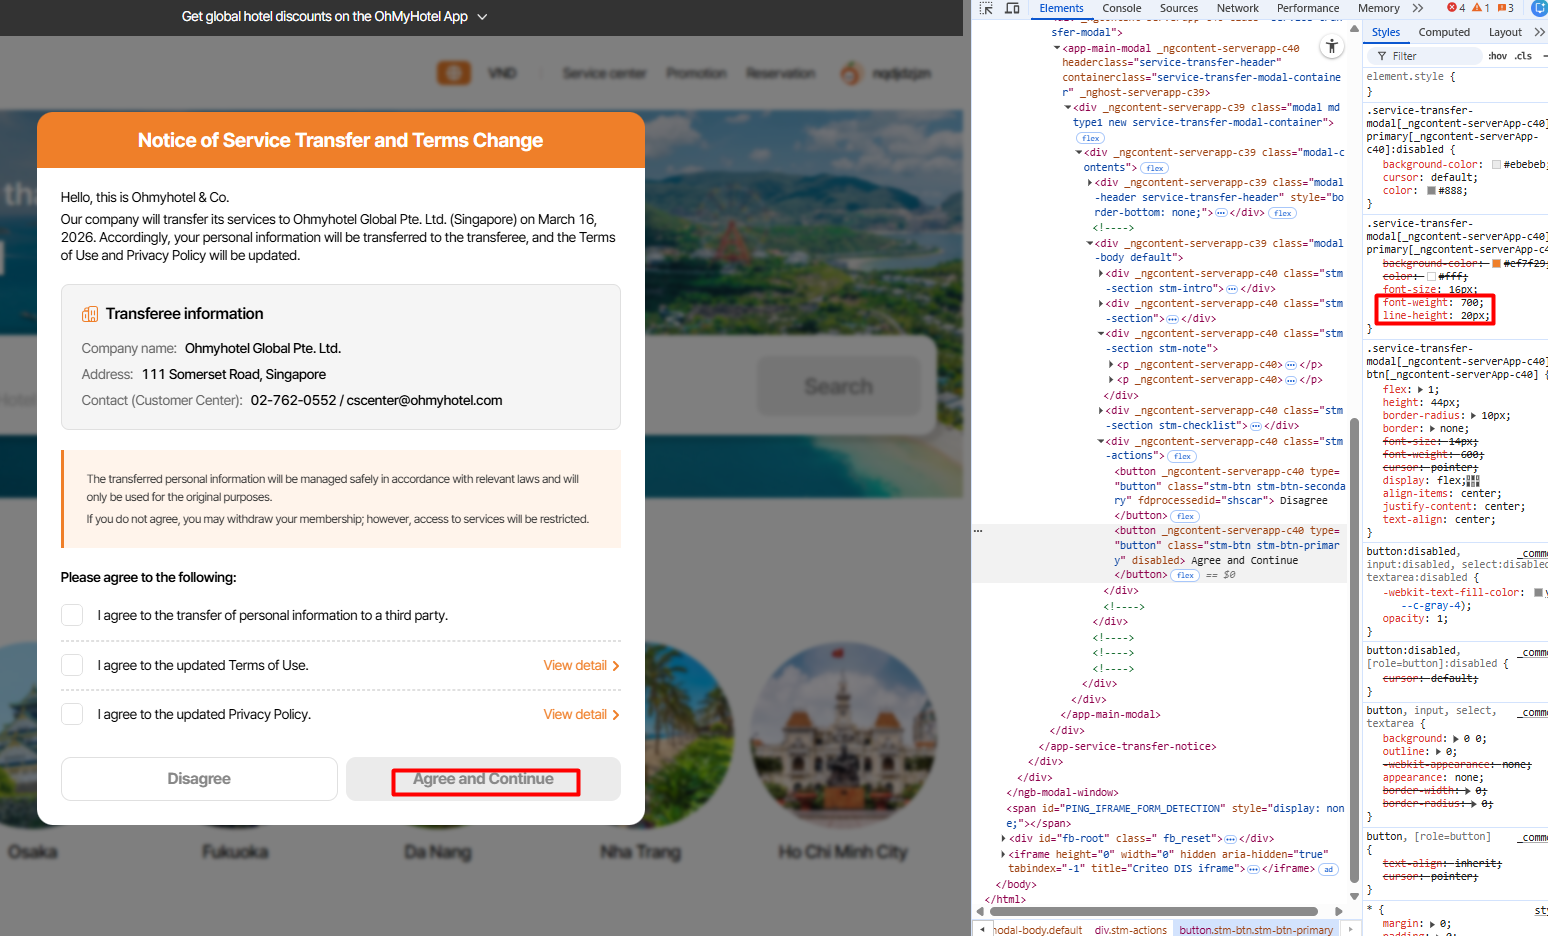The width and height of the screenshot is (1548, 936).
Task: Click the Elements panel horizontal scrollbar
Action: (x=1152, y=911)
